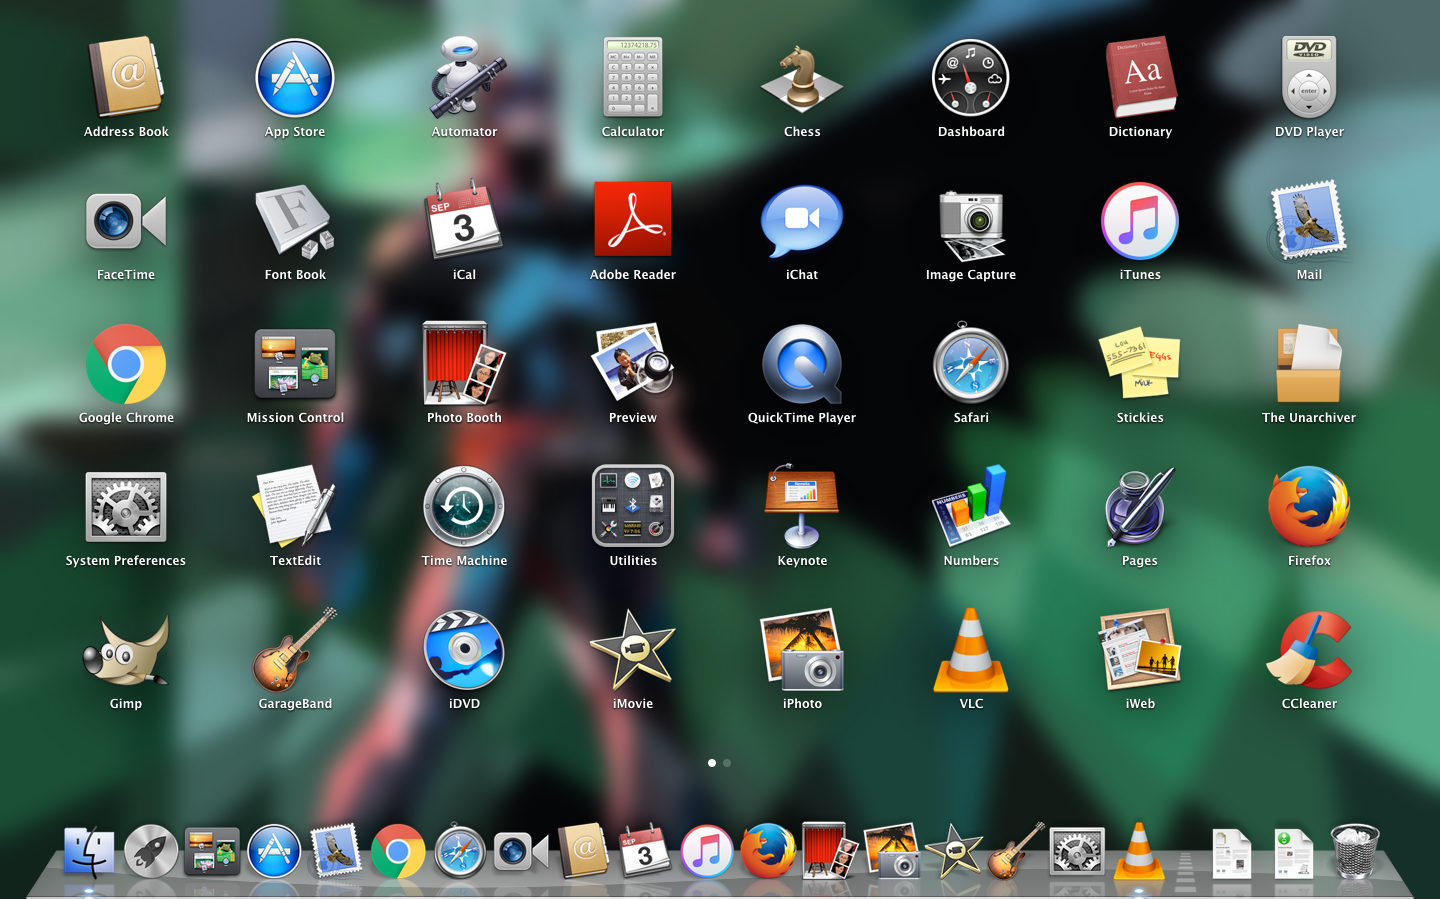The height and width of the screenshot is (899, 1440).
Task: Open the Dictionary app
Action: pos(1140,78)
